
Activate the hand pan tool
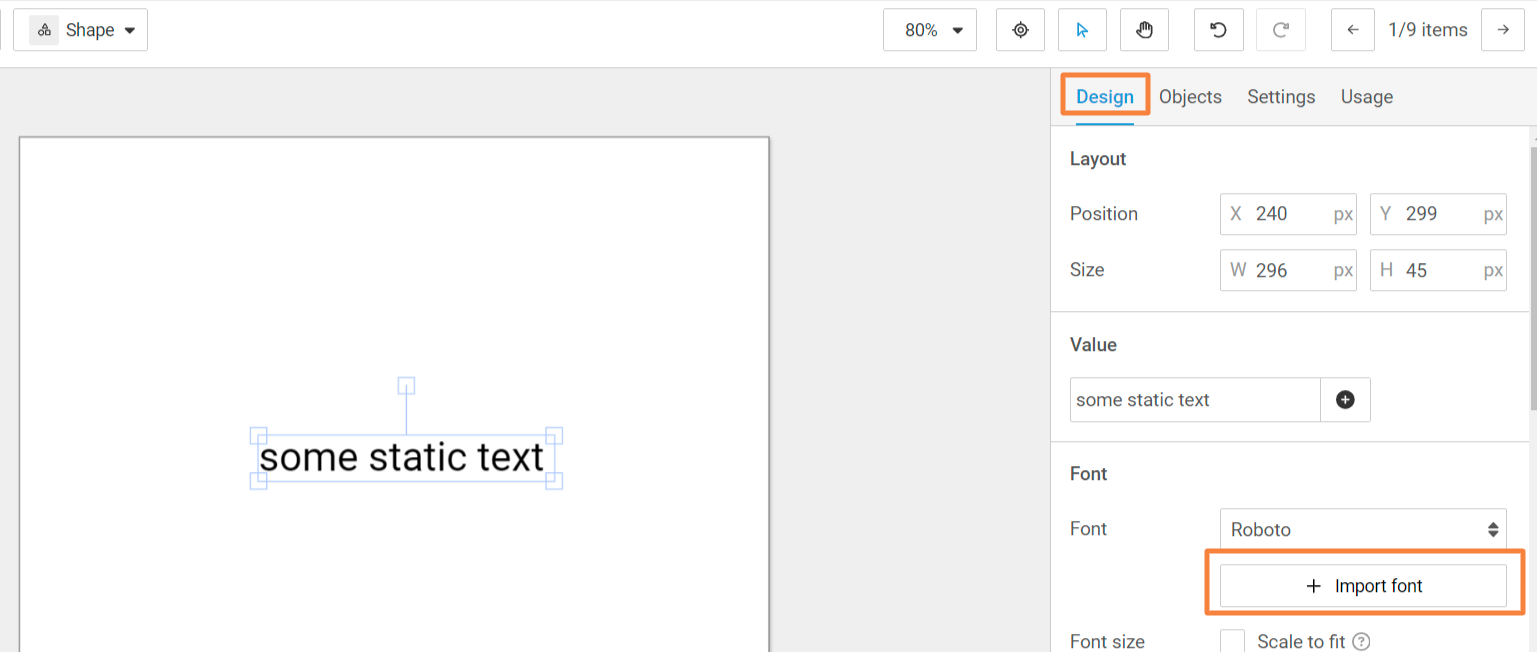(1144, 30)
